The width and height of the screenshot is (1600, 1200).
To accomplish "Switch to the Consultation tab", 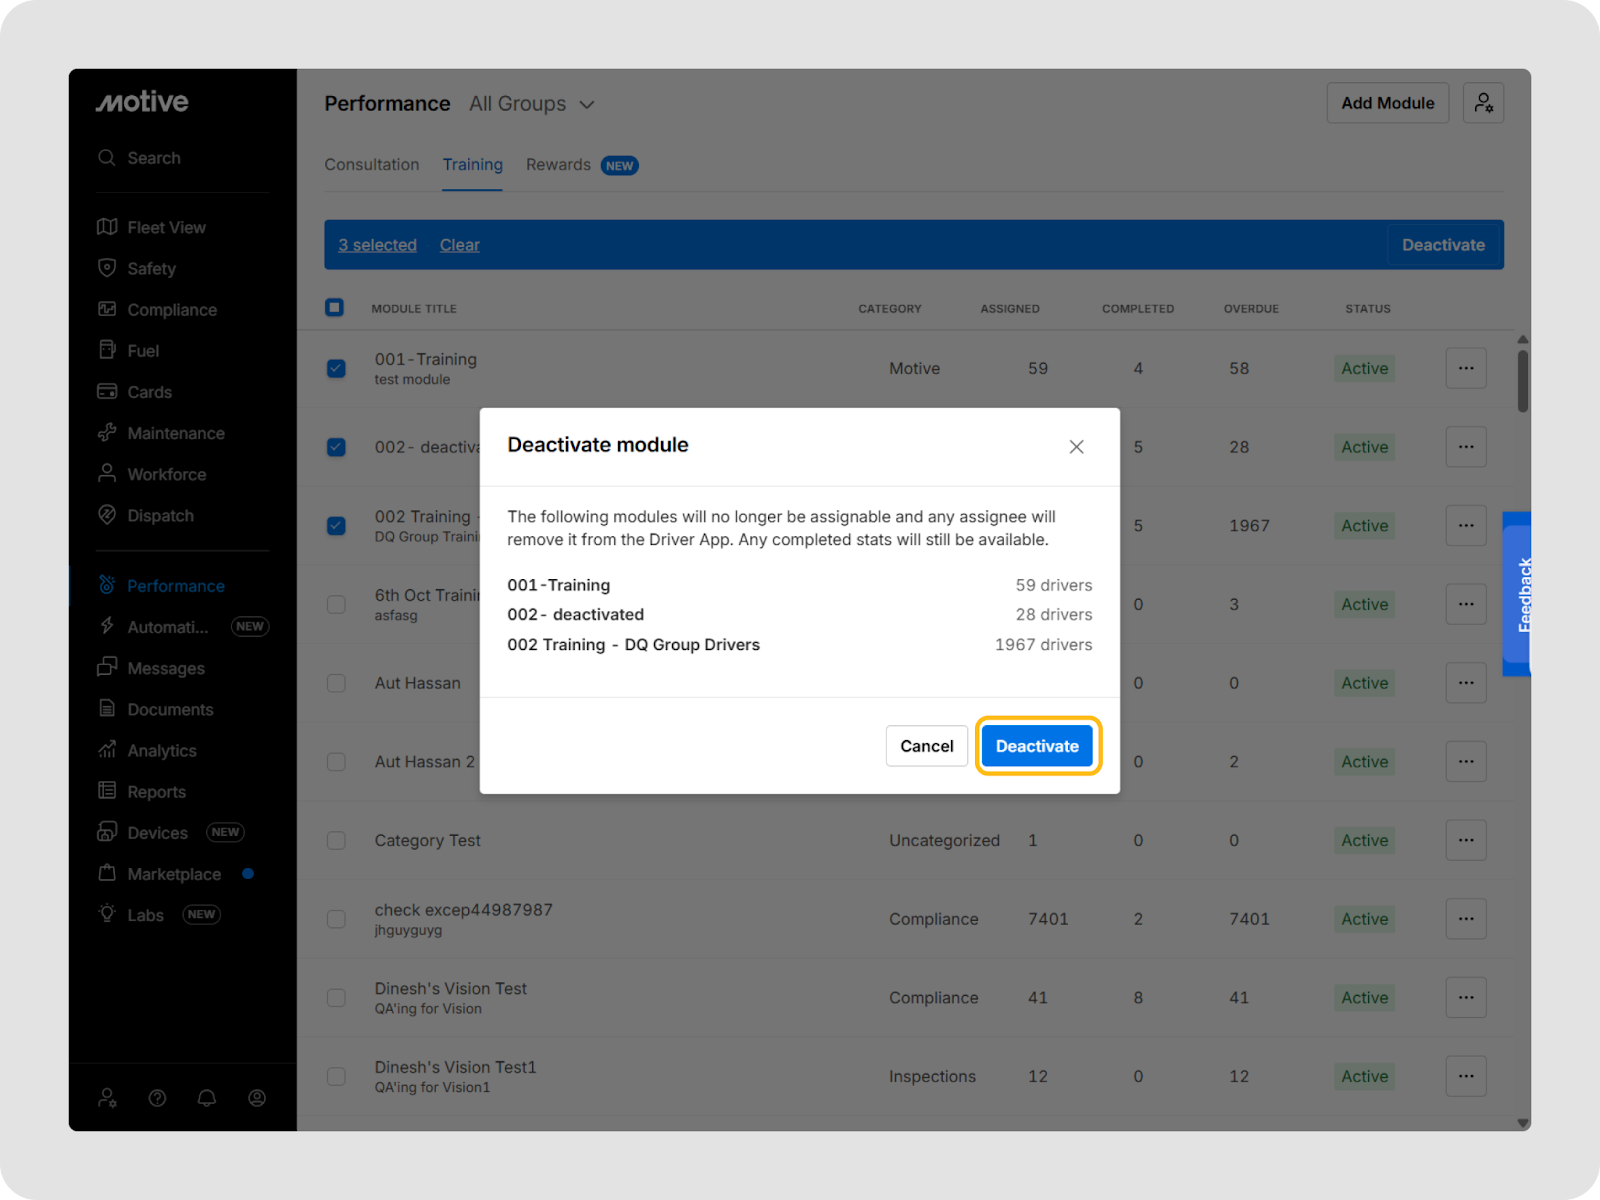I will (371, 165).
